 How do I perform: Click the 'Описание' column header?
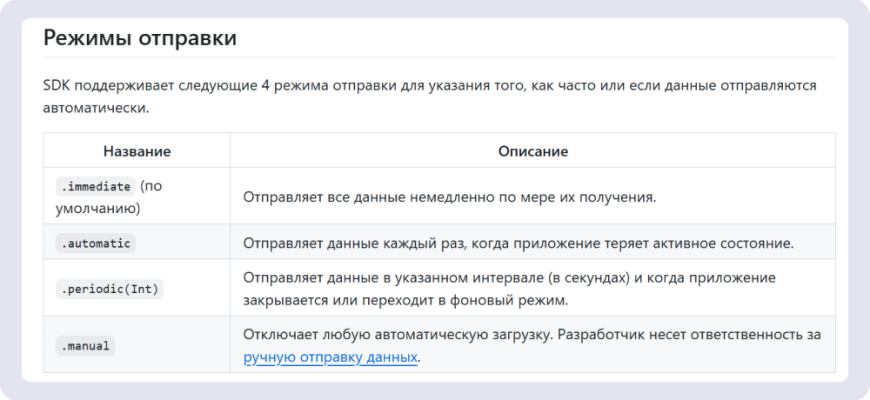click(532, 151)
